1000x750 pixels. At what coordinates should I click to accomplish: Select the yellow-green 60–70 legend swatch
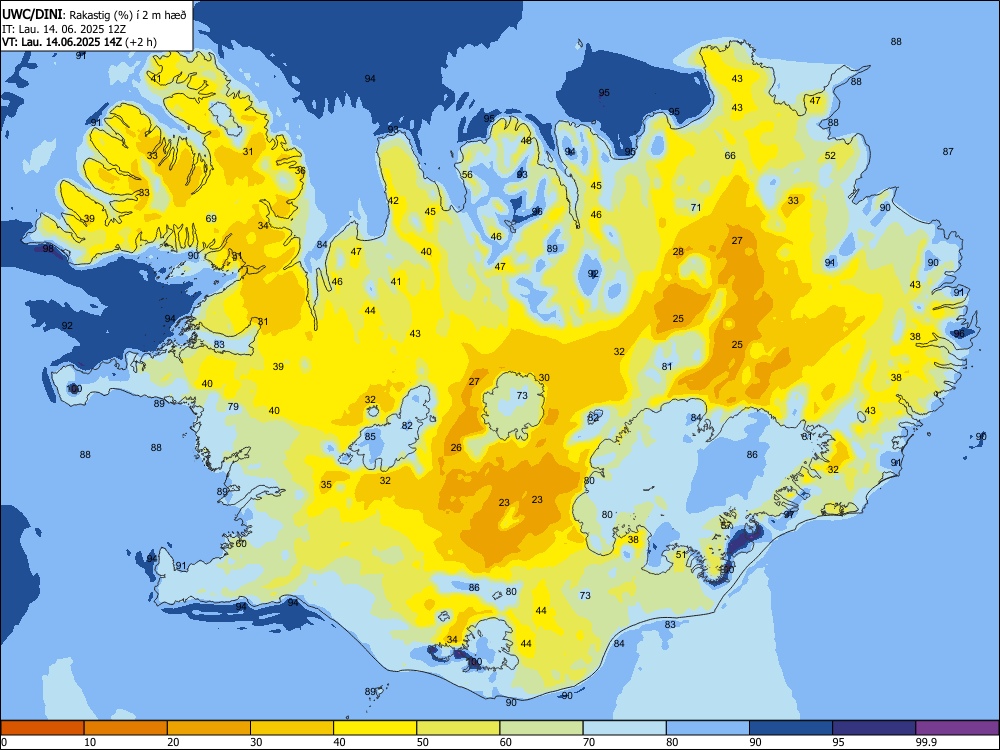pos(541,728)
